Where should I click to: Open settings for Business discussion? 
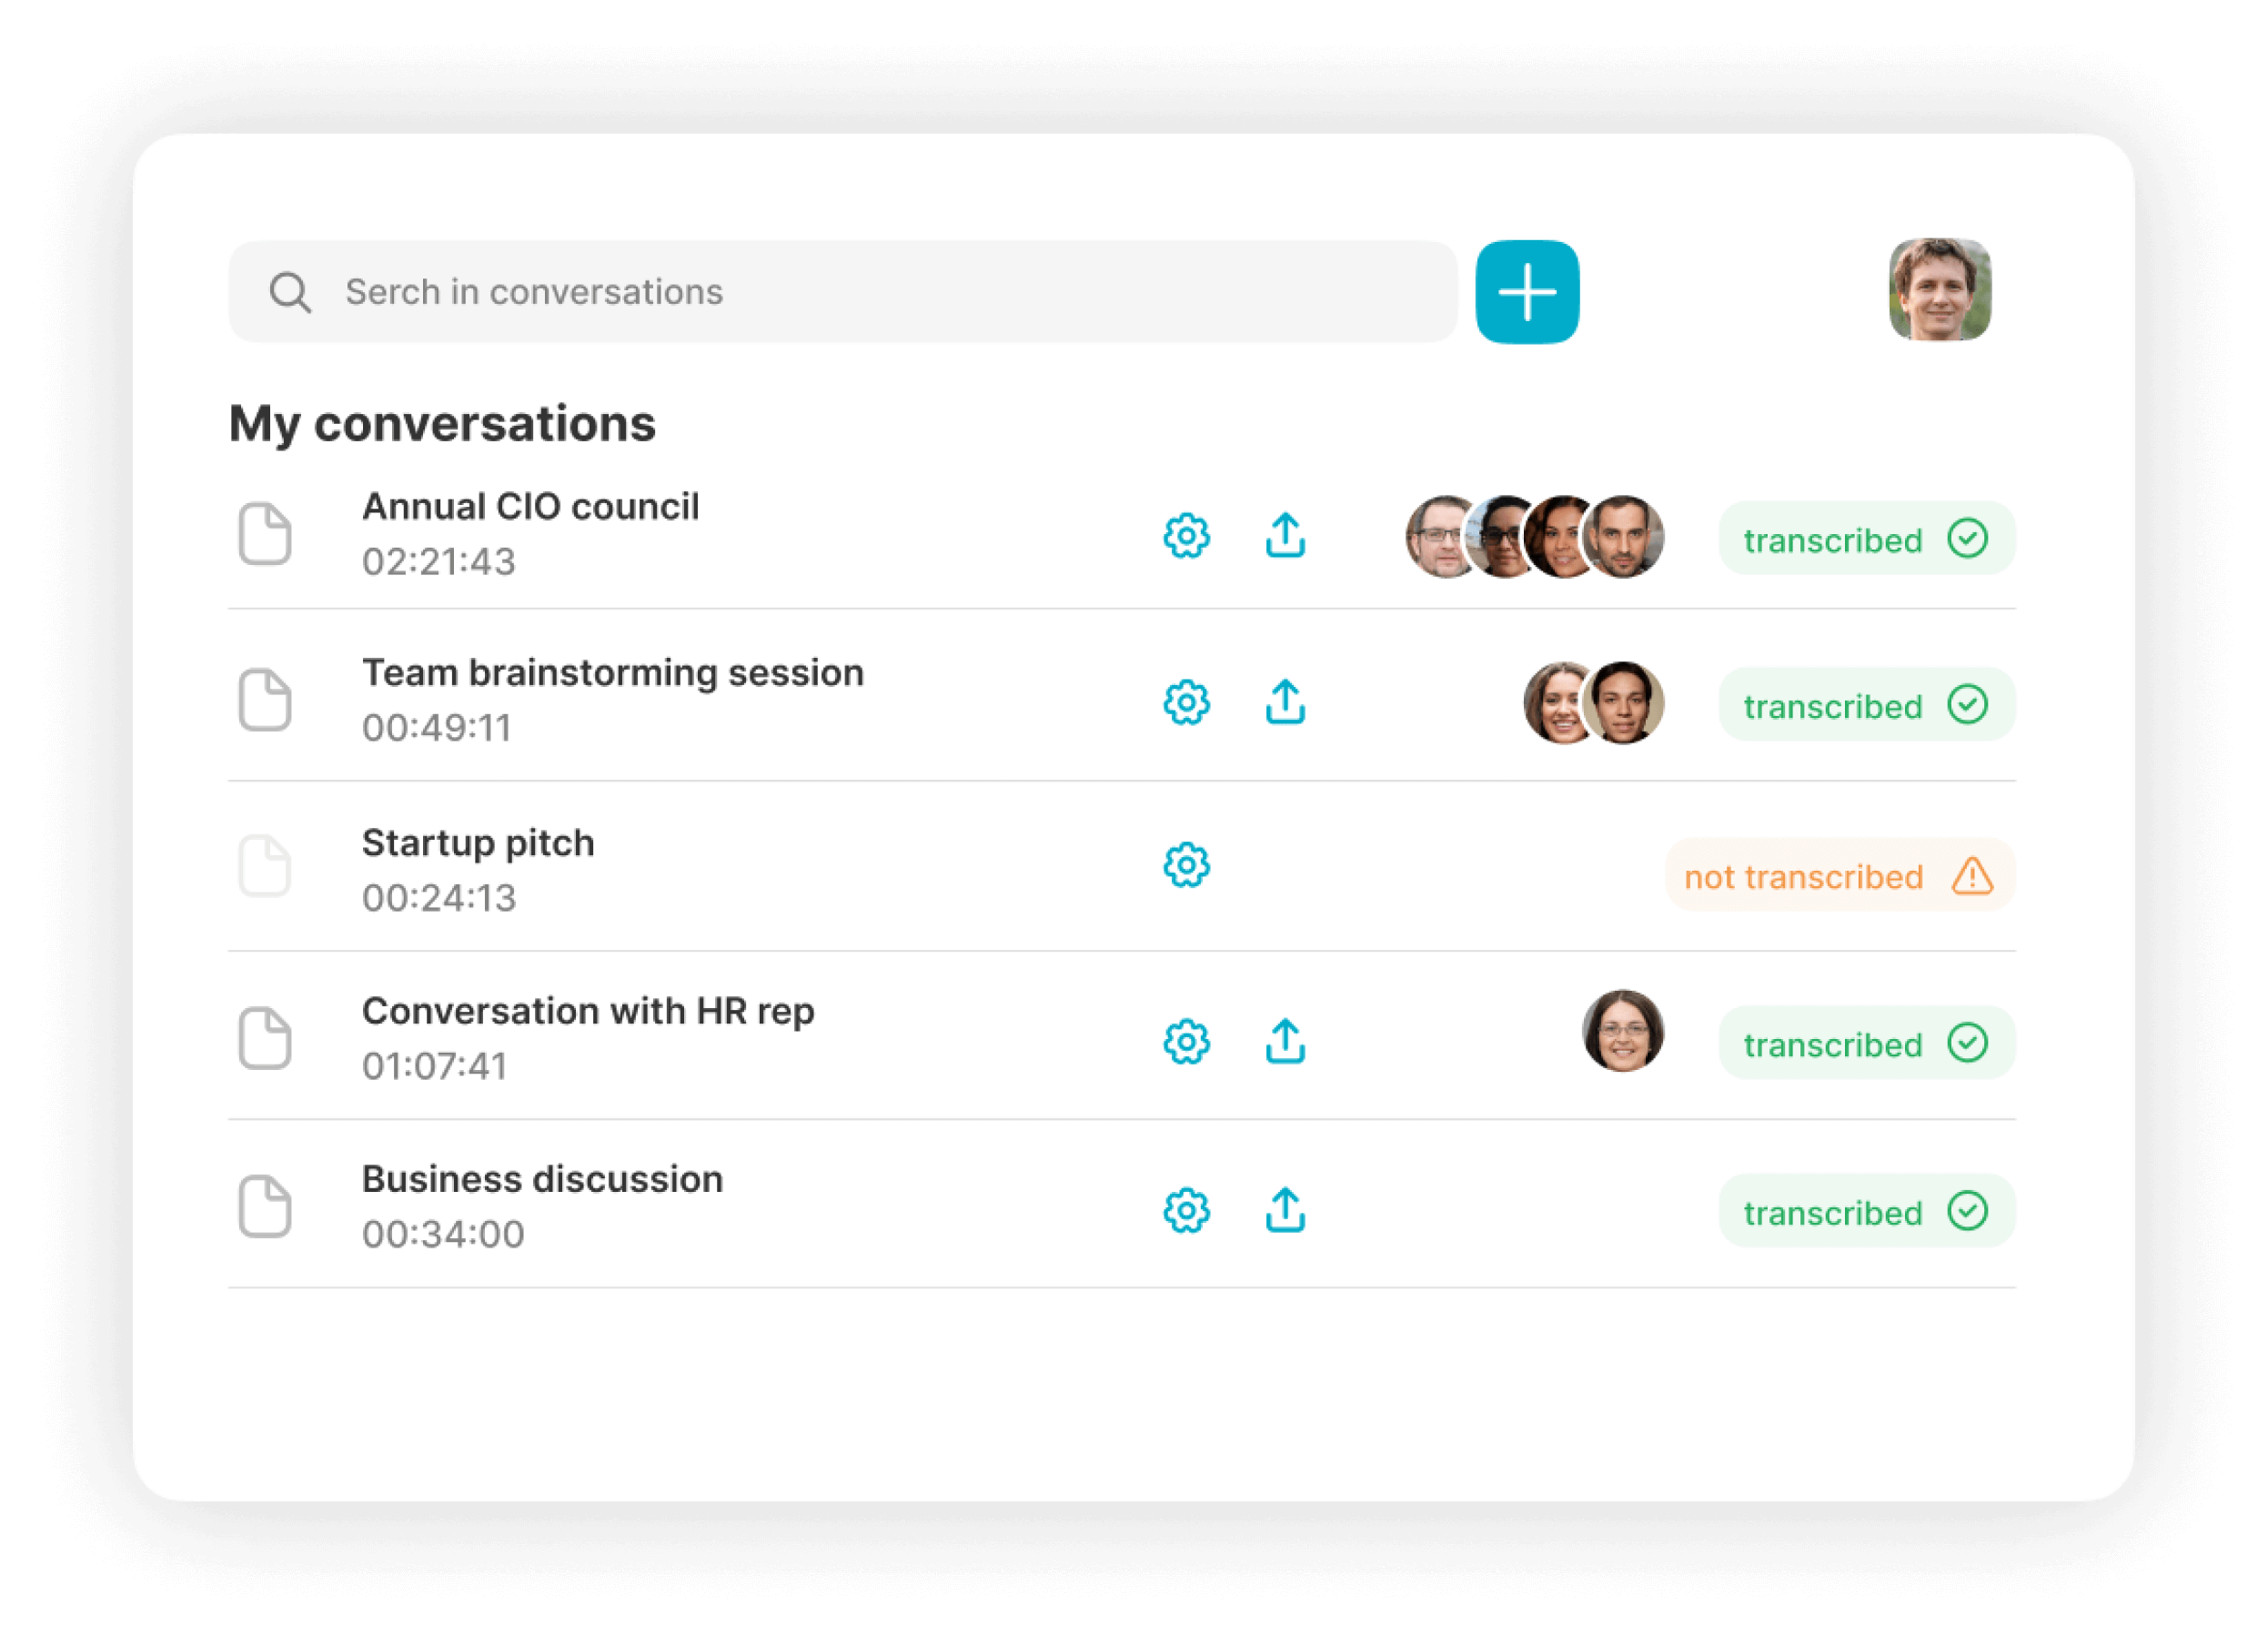(x=1186, y=1211)
